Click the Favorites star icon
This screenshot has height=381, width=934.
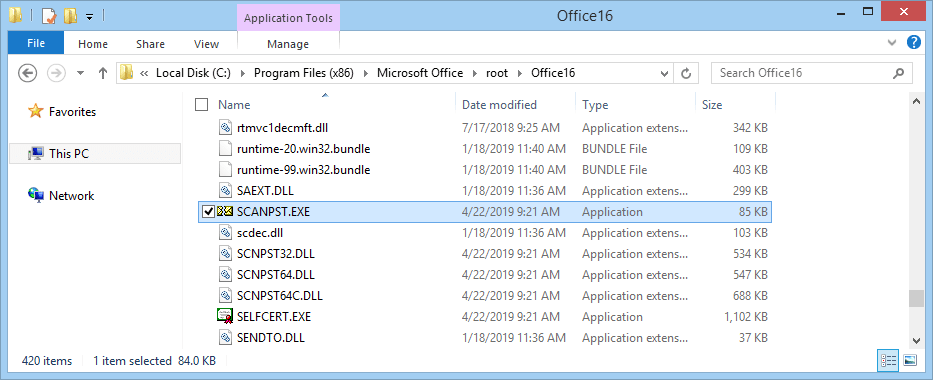[36, 111]
